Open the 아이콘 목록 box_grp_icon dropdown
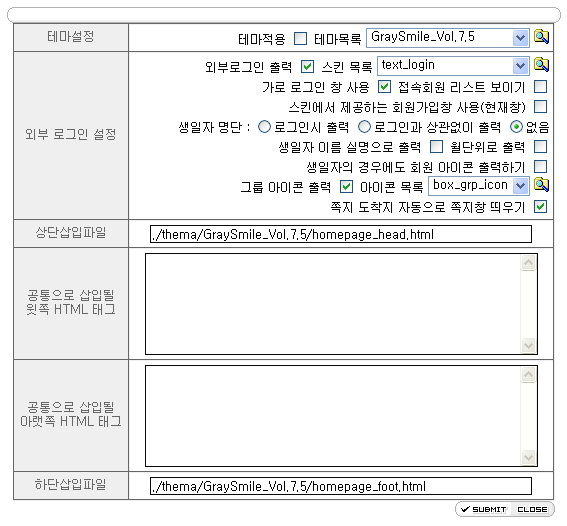Viewport: 567px width, 526px height. (479, 186)
